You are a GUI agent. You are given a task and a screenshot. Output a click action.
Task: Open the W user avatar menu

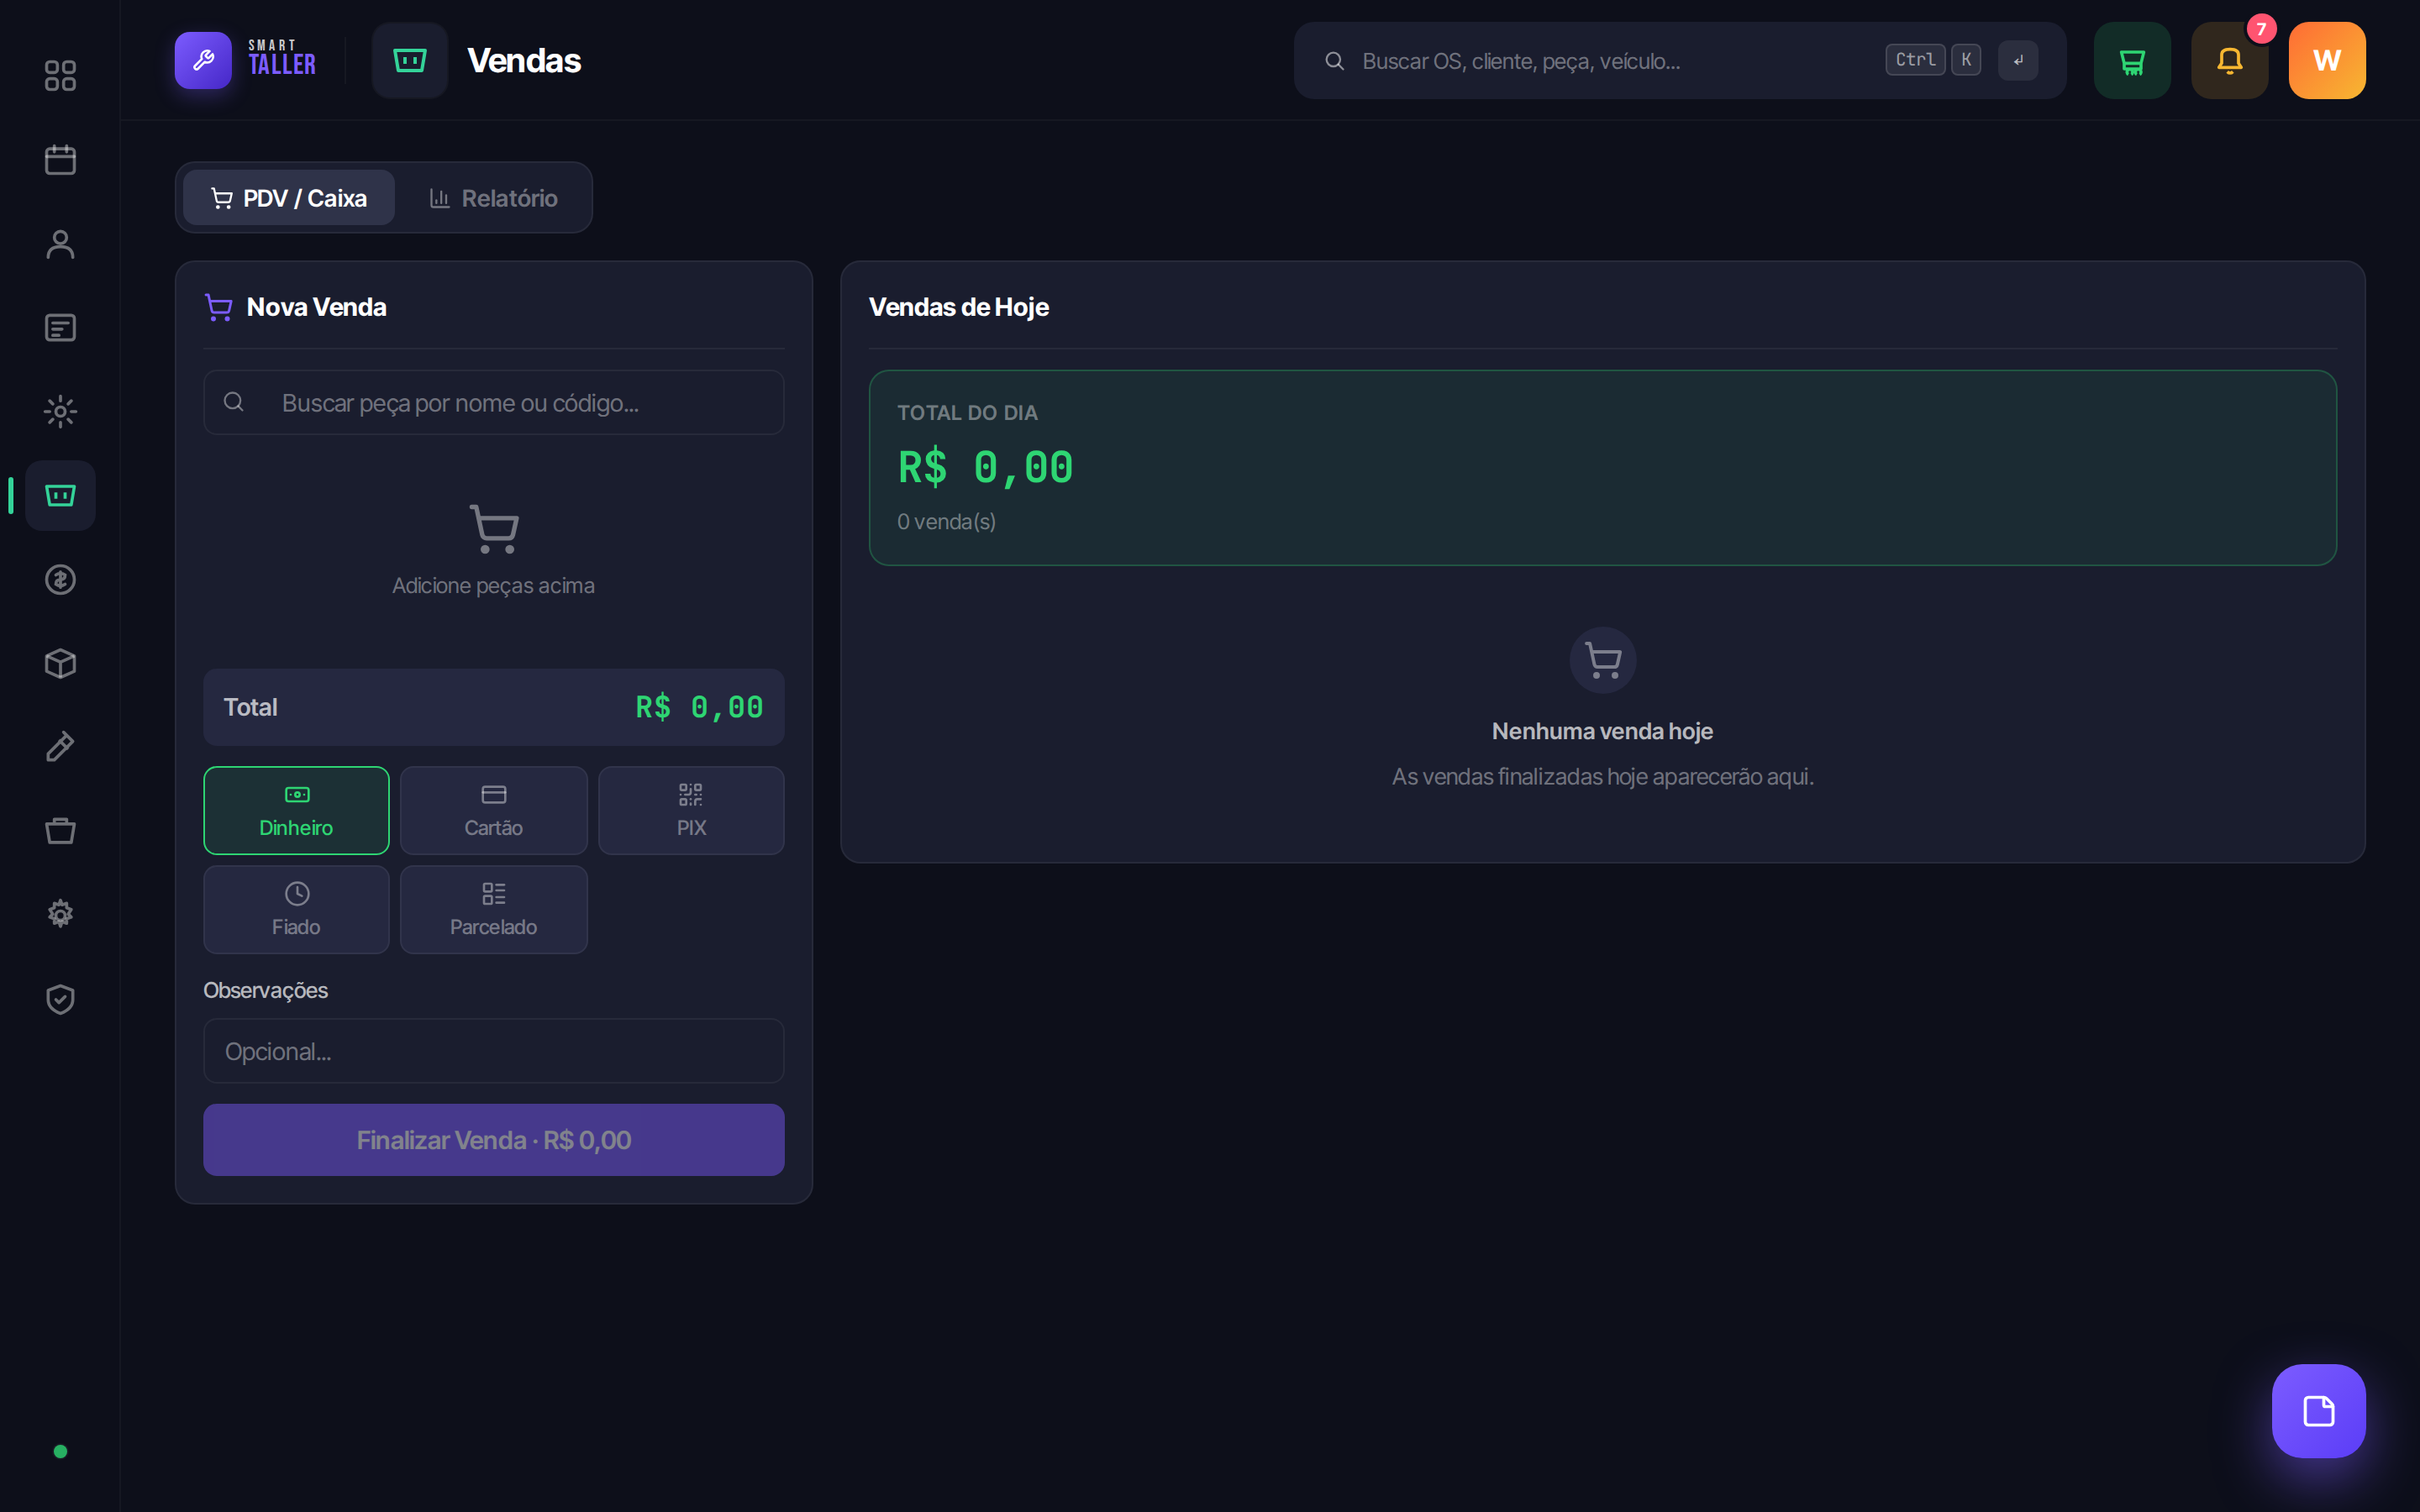[2327, 61]
